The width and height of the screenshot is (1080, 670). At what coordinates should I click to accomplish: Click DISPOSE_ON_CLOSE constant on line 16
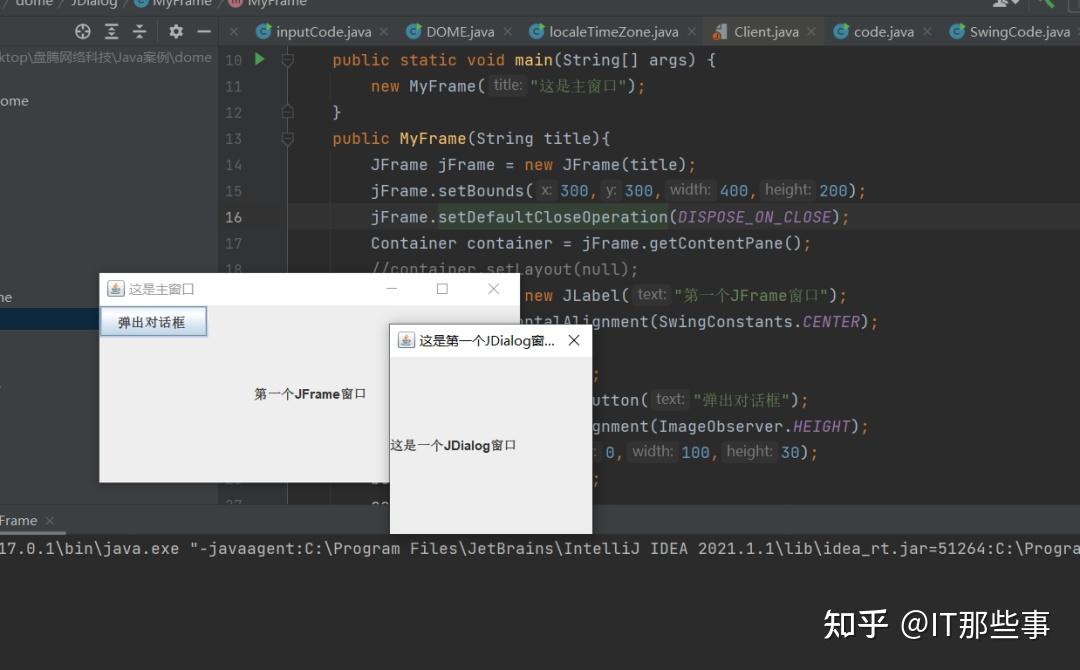[754, 217]
